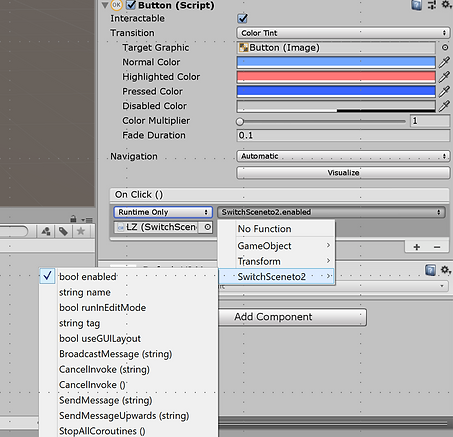Open Button component preset icon
This screenshot has width=453, height=437.
[x=432, y=5]
